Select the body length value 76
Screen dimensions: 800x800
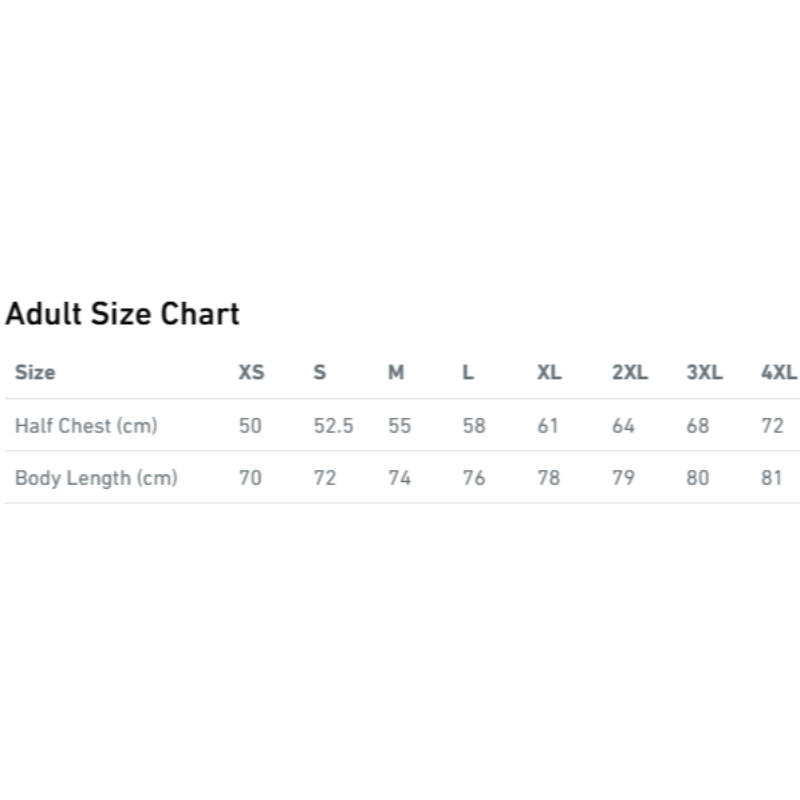coord(474,478)
